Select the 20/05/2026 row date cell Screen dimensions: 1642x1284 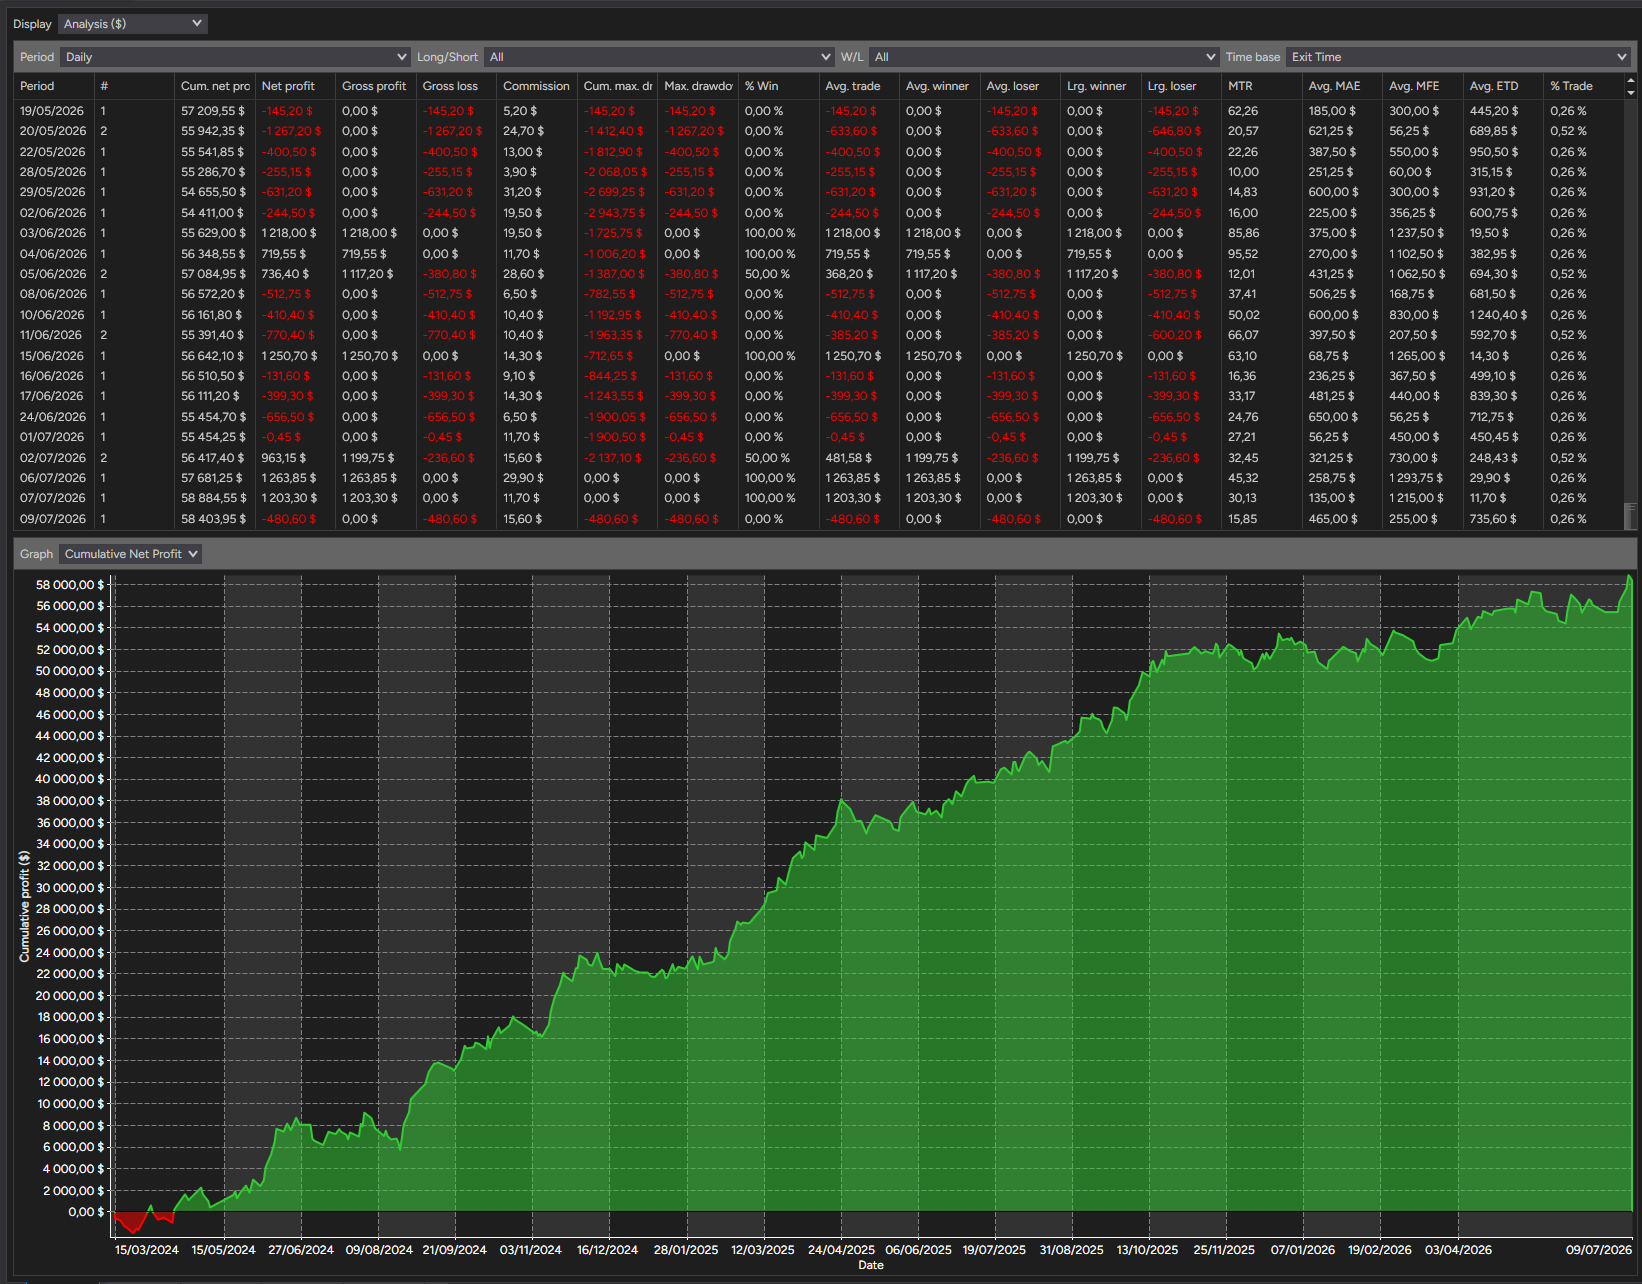coord(52,131)
